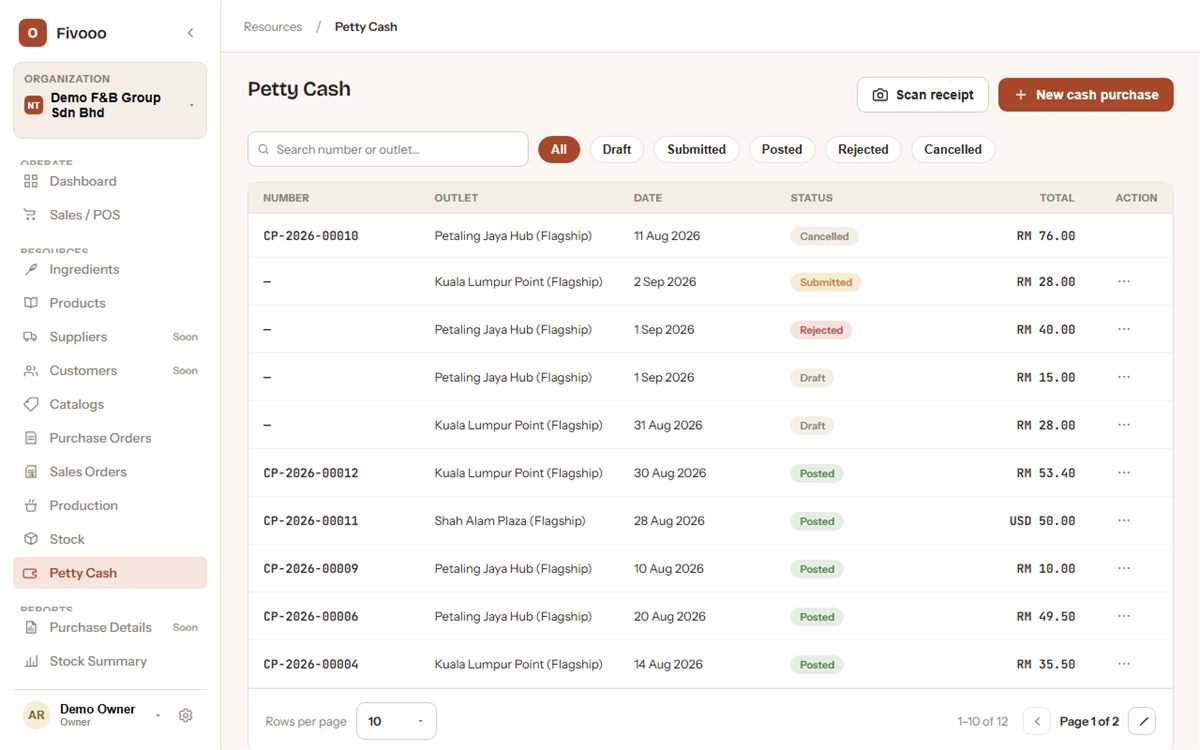Open the Ingredients page

coord(110,269)
